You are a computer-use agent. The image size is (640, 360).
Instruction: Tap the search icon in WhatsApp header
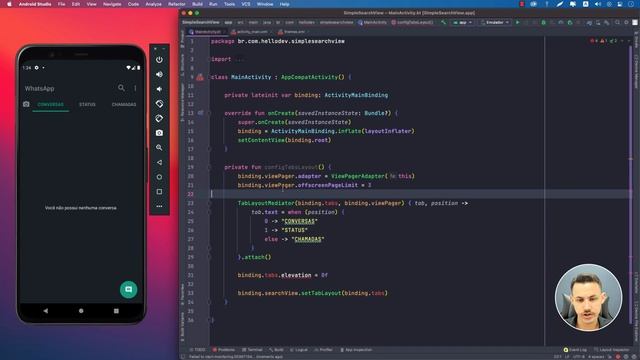(121, 88)
